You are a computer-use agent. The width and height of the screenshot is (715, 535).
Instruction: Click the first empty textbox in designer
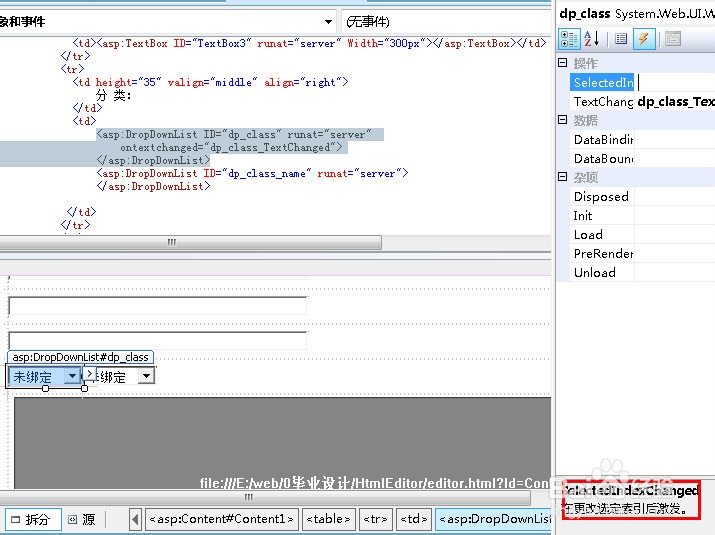pyautogui.click(x=158, y=306)
